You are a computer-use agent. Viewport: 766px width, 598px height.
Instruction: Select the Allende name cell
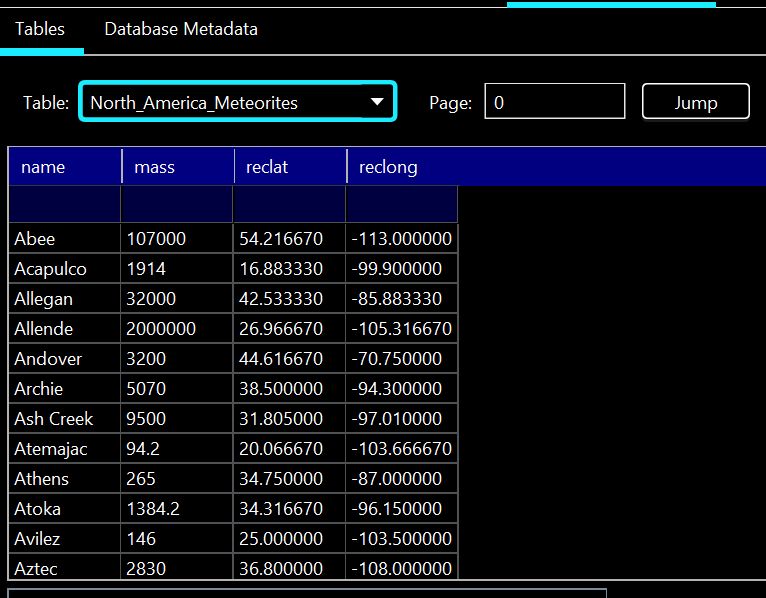coord(64,328)
